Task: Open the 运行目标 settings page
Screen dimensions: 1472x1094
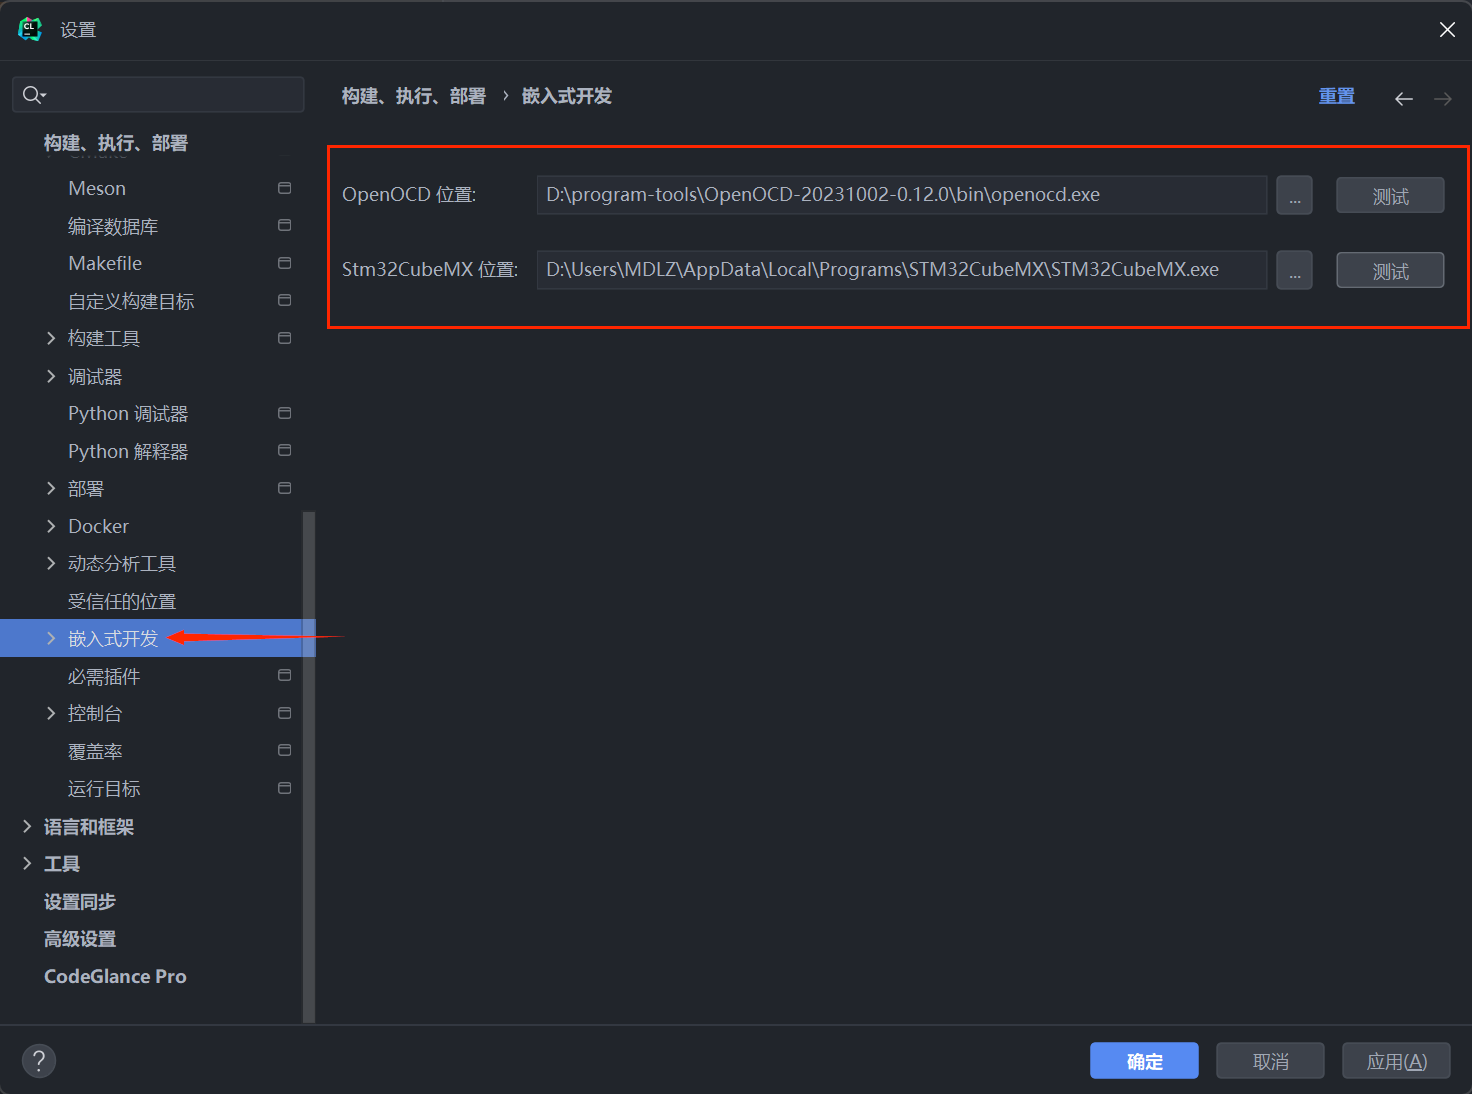Action: point(104,788)
